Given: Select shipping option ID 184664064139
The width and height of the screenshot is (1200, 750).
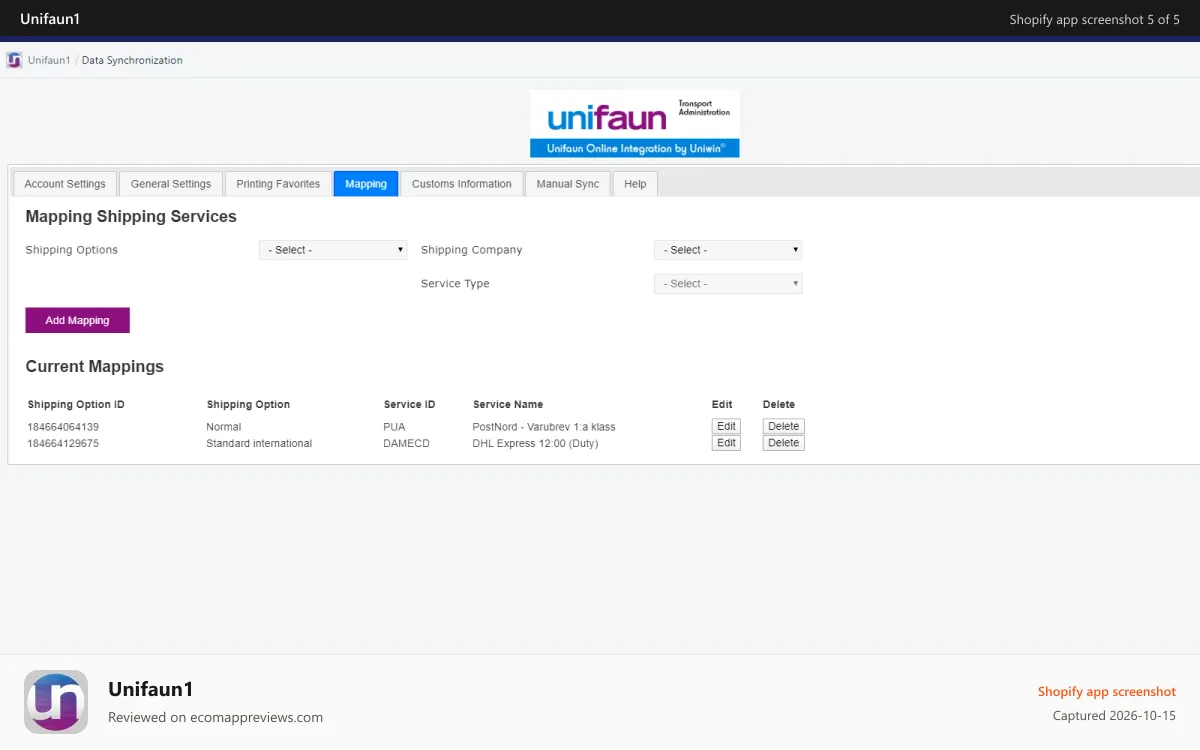Looking at the screenshot, I should (x=63, y=427).
